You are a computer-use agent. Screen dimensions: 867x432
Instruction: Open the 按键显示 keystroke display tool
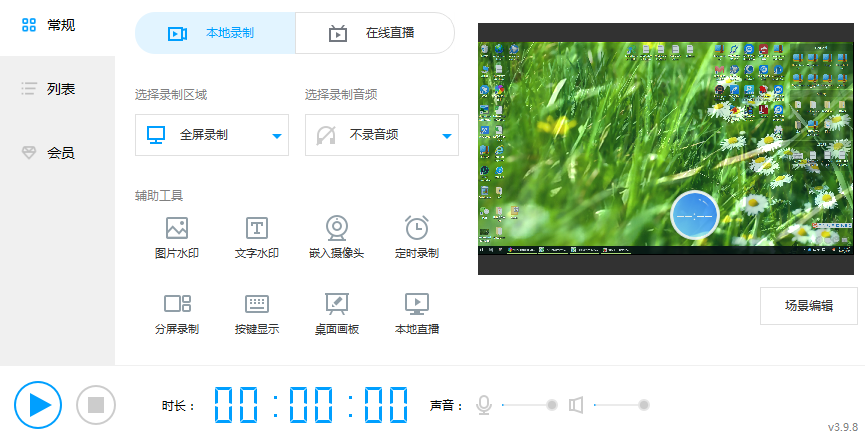(257, 314)
